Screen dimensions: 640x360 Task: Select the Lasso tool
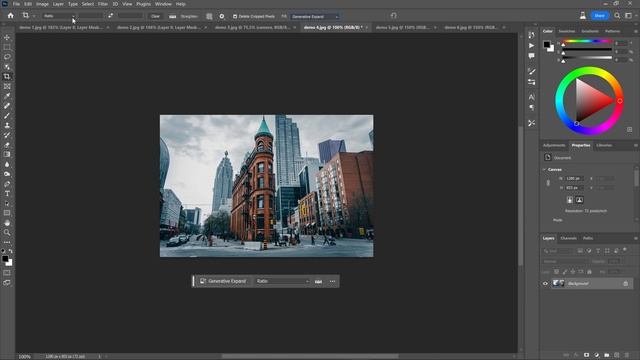click(x=7, y=57)
